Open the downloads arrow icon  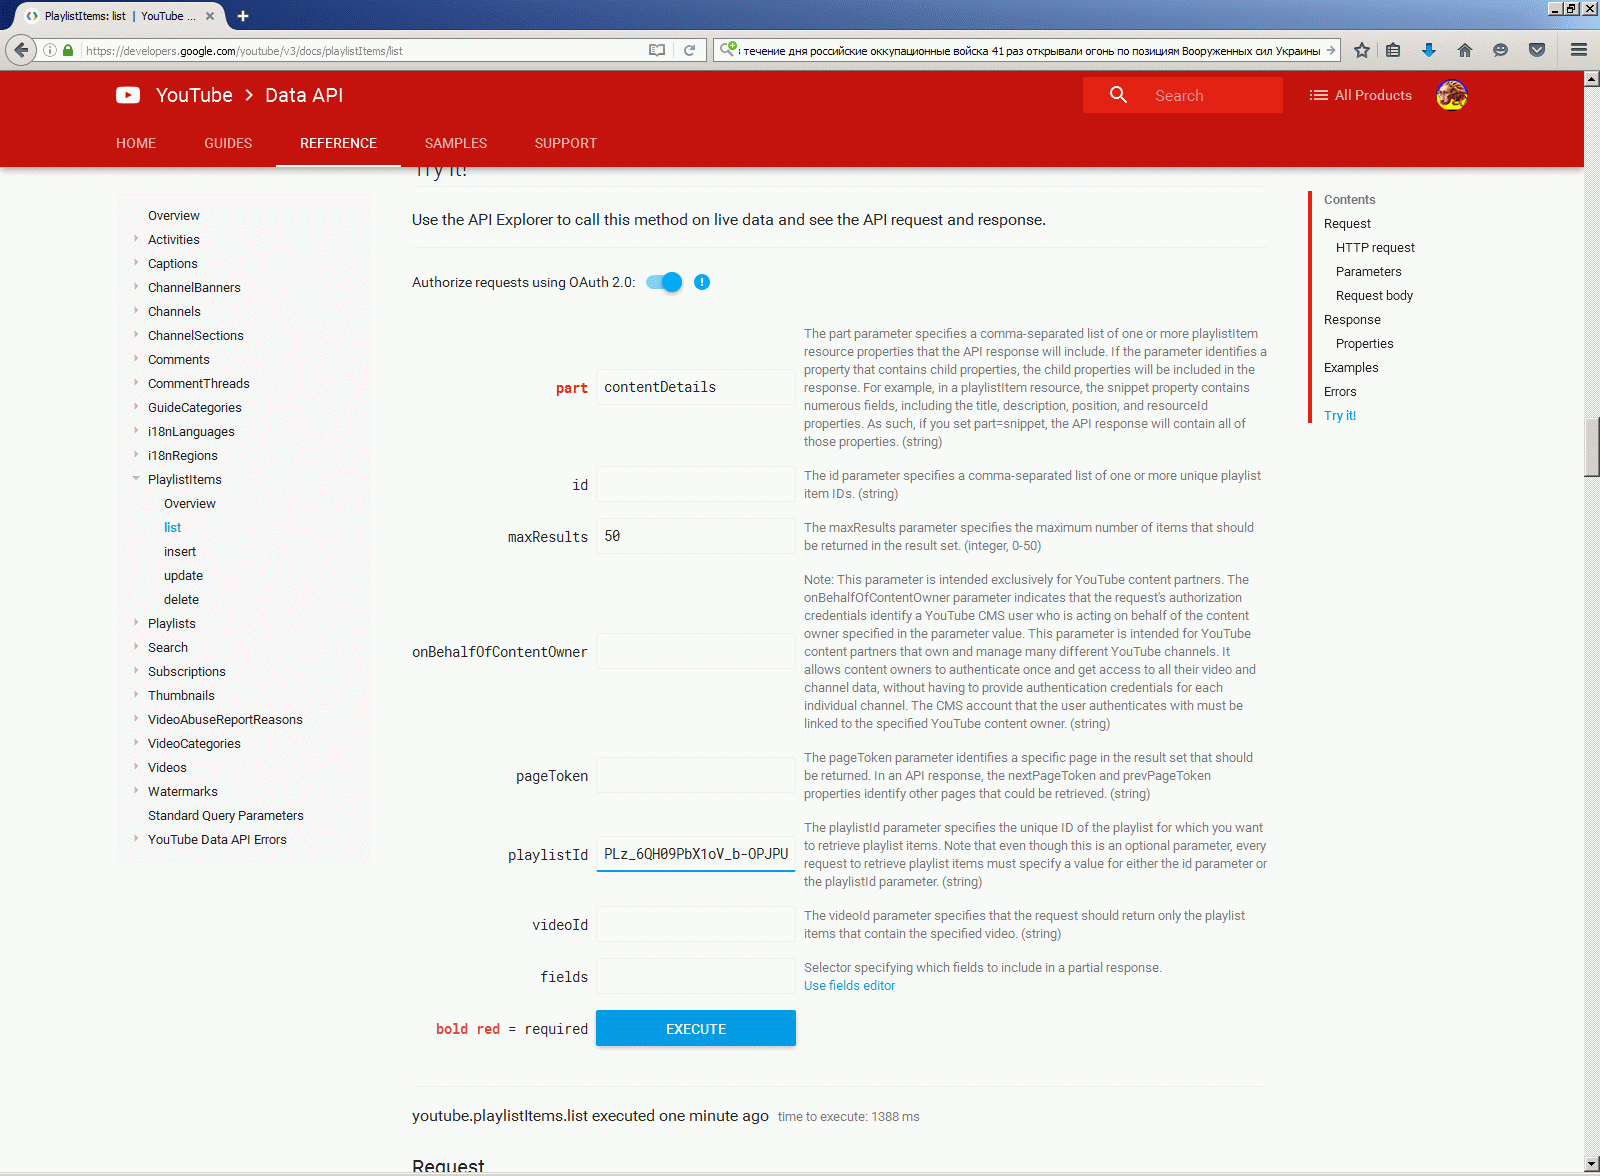click(1428, 50)
